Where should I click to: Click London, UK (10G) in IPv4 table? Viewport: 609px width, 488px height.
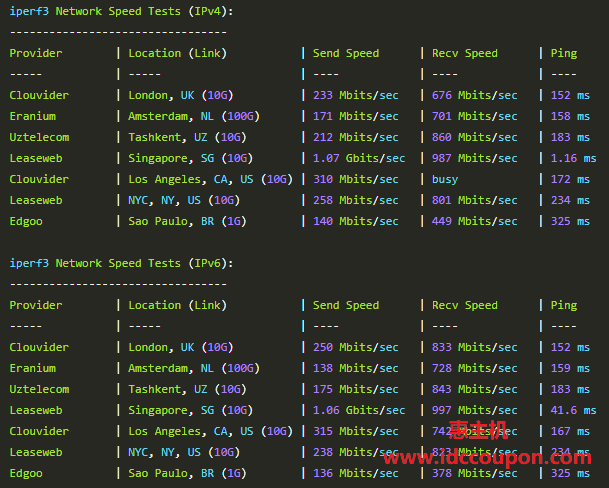pyautogui.click(x=181, y=95)
